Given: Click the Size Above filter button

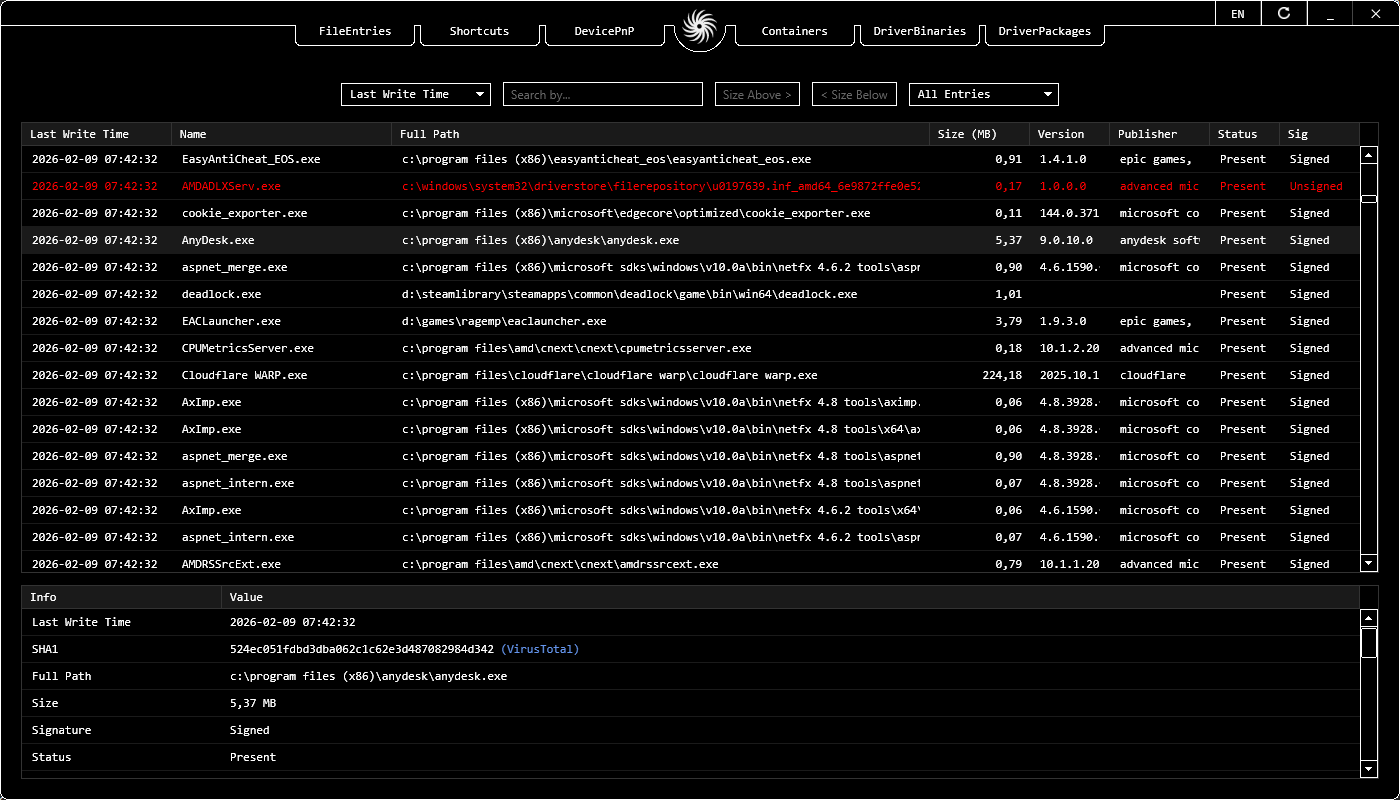Looking at the screenshot, I should 757,93.
